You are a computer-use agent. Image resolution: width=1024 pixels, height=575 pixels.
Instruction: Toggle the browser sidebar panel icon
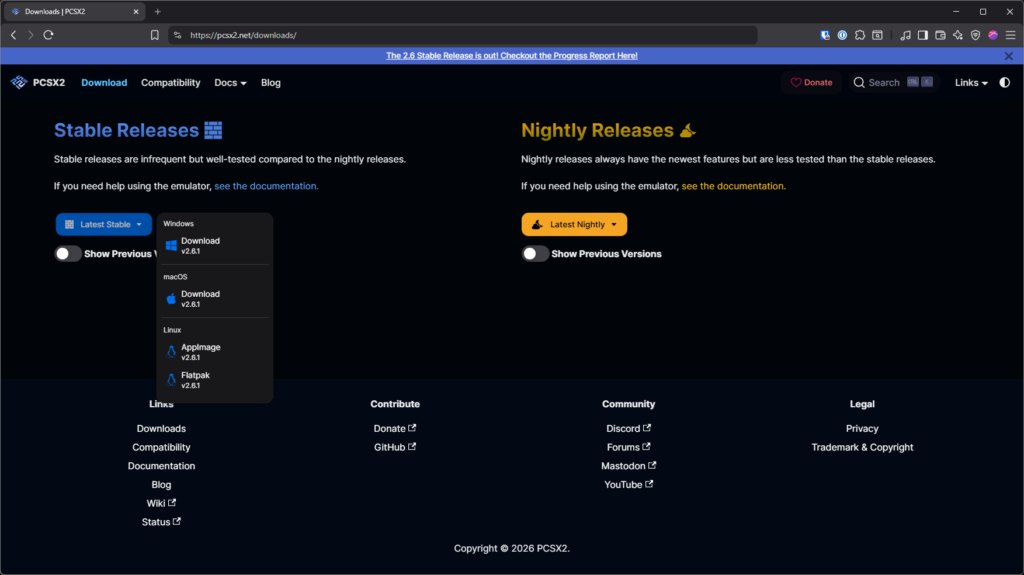tap(922, 35)
